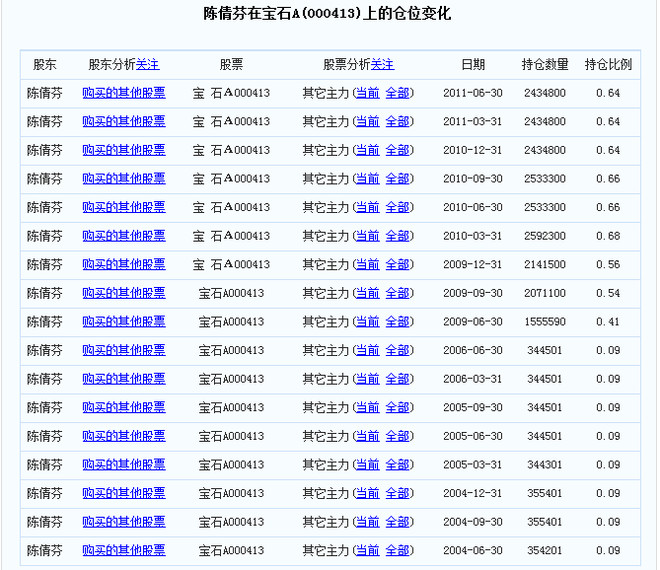Screen dimensions: 660x570
Task: Open 购买的其他股票 link in 2005-09-30 row
Action: click(124, 408)
